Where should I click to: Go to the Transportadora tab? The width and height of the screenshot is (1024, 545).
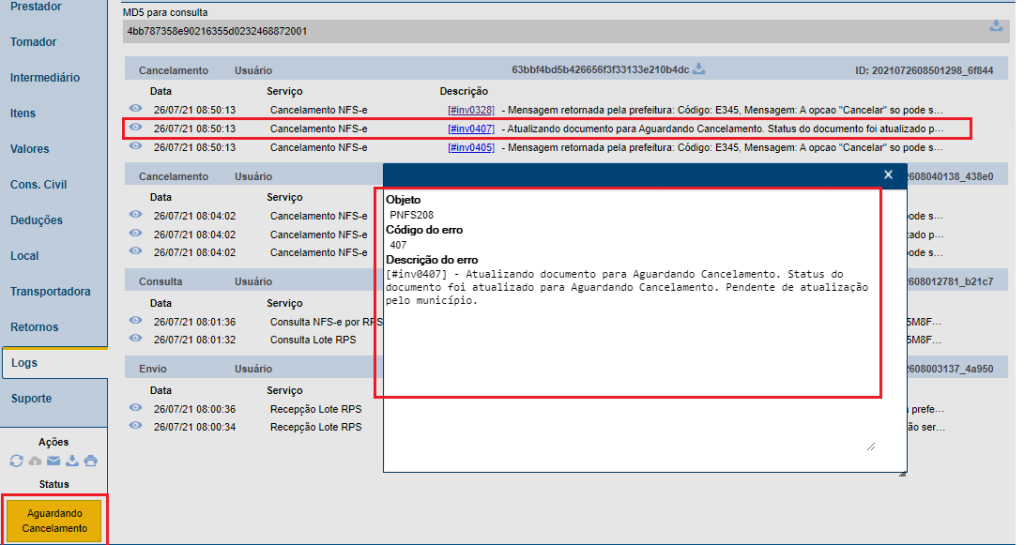pos(50,292)
